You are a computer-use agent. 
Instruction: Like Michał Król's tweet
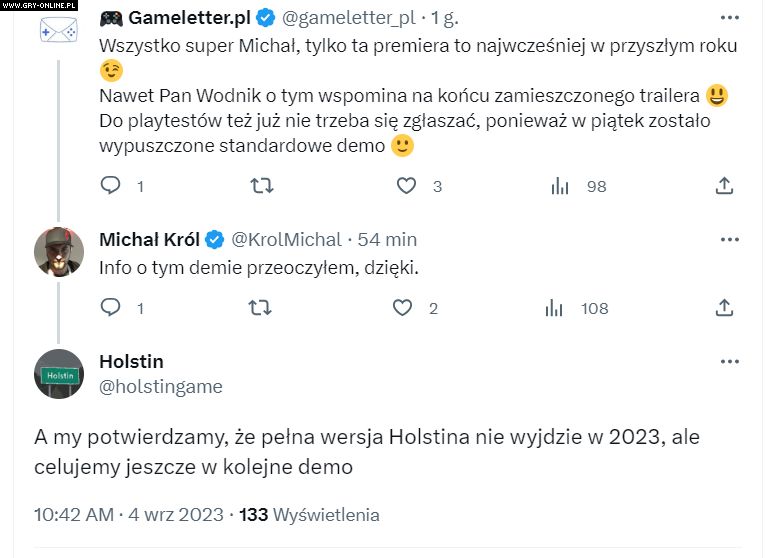(x=402, y=309)
